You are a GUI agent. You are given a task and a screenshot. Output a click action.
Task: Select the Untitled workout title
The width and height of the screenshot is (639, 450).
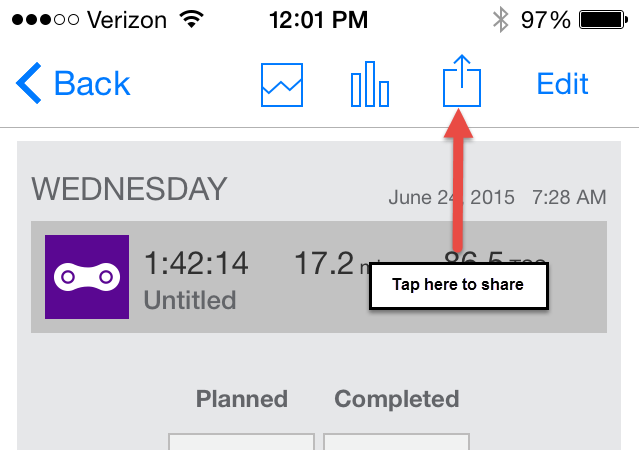coord(190,300)
